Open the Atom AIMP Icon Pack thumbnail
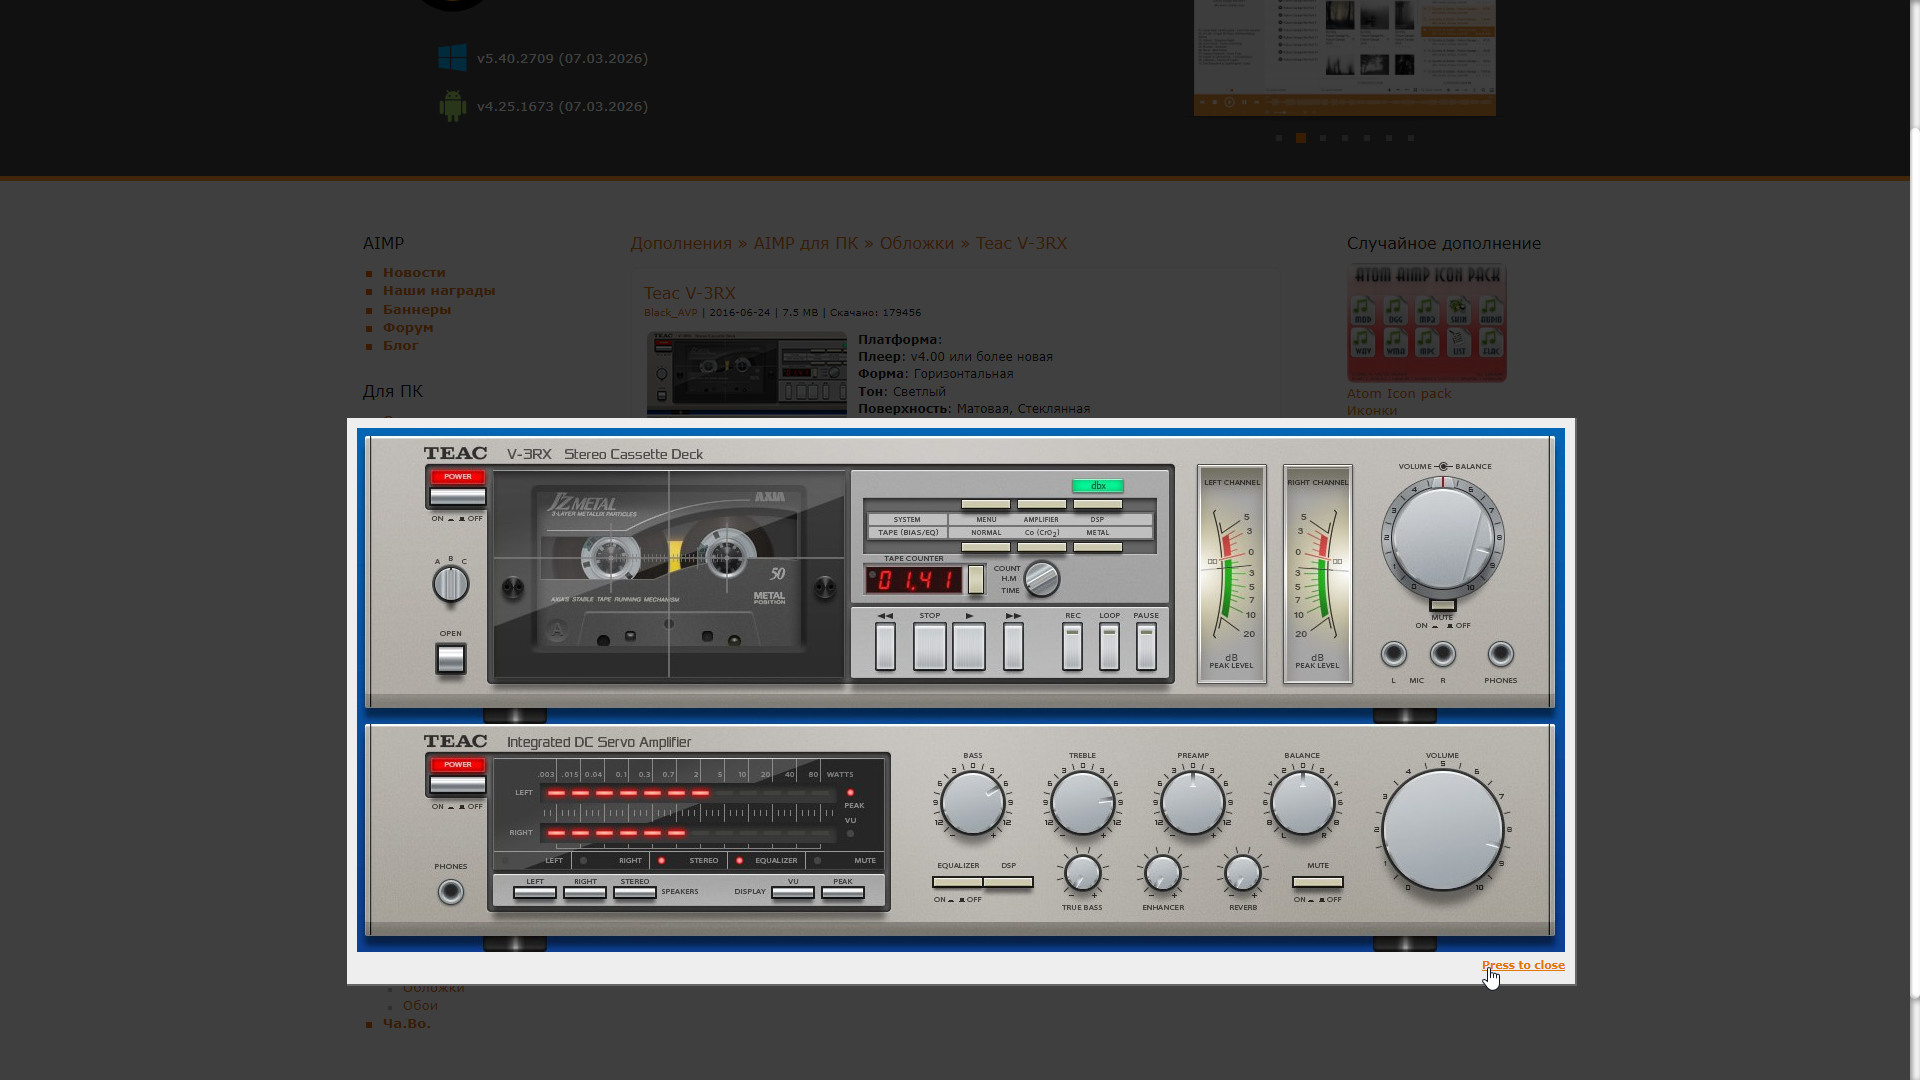This screenshot has height=1080, width=1920. click(1426, 322)
